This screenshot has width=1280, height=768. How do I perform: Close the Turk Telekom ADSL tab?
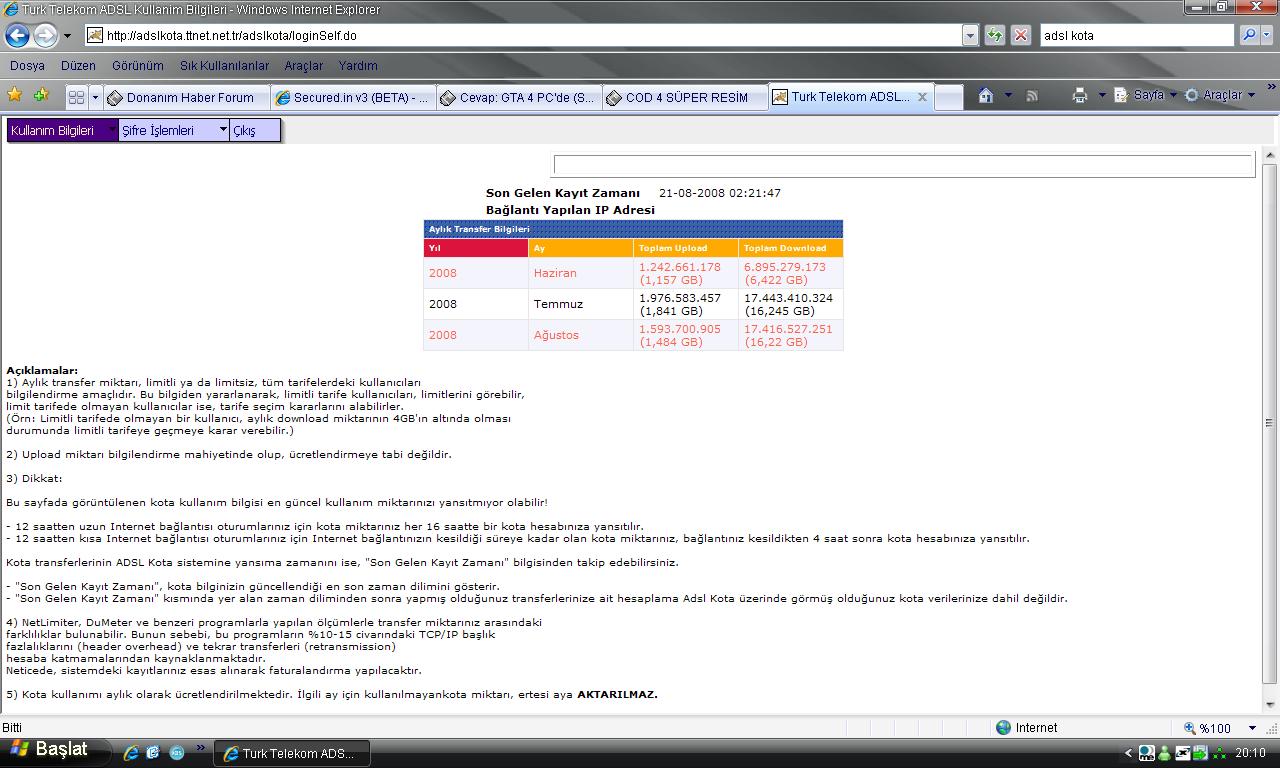tap(922, 97)
